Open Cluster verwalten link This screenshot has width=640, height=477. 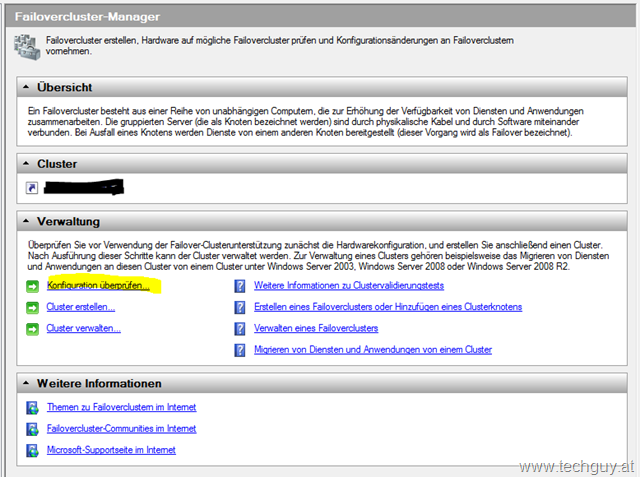pos(84,328)
